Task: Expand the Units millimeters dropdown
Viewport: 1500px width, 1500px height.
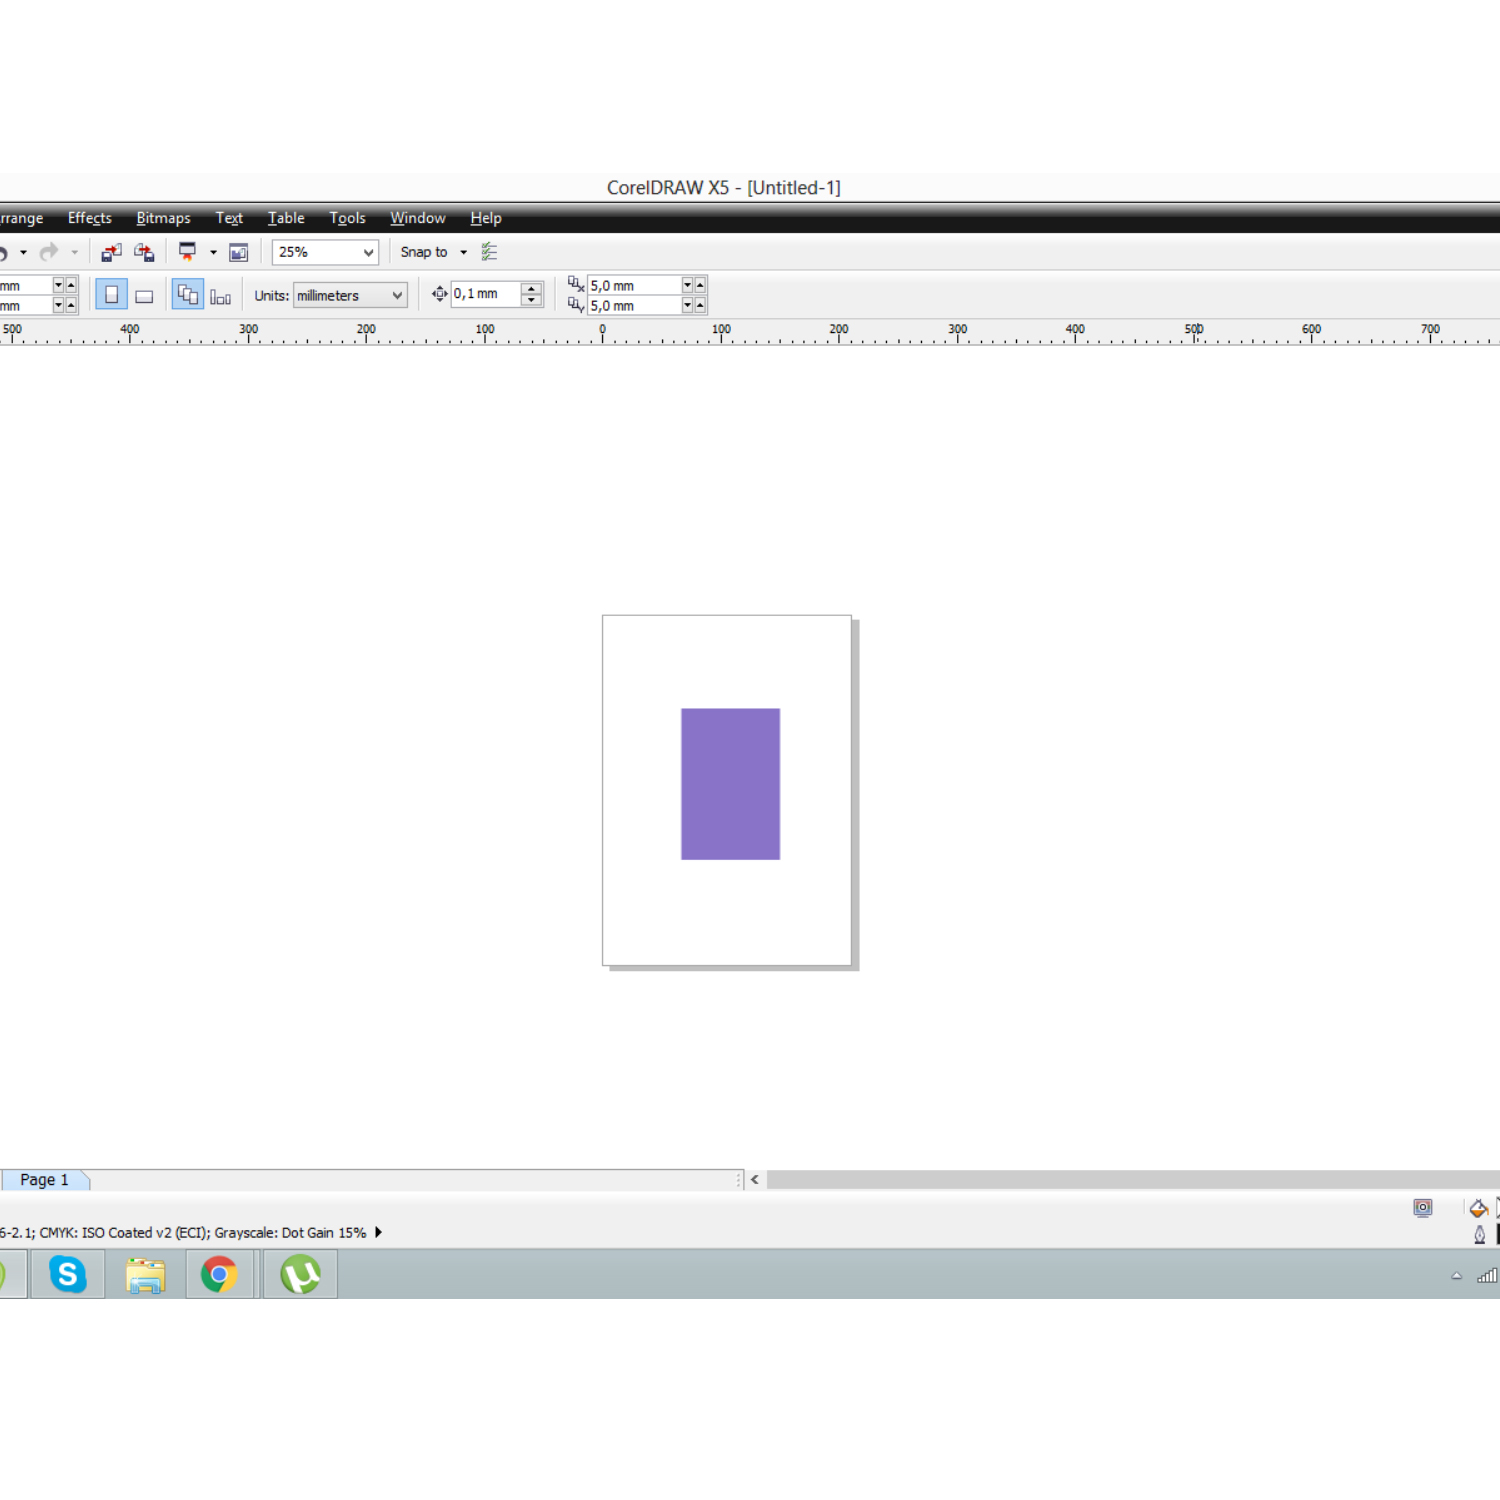Action: coord(397,295)
